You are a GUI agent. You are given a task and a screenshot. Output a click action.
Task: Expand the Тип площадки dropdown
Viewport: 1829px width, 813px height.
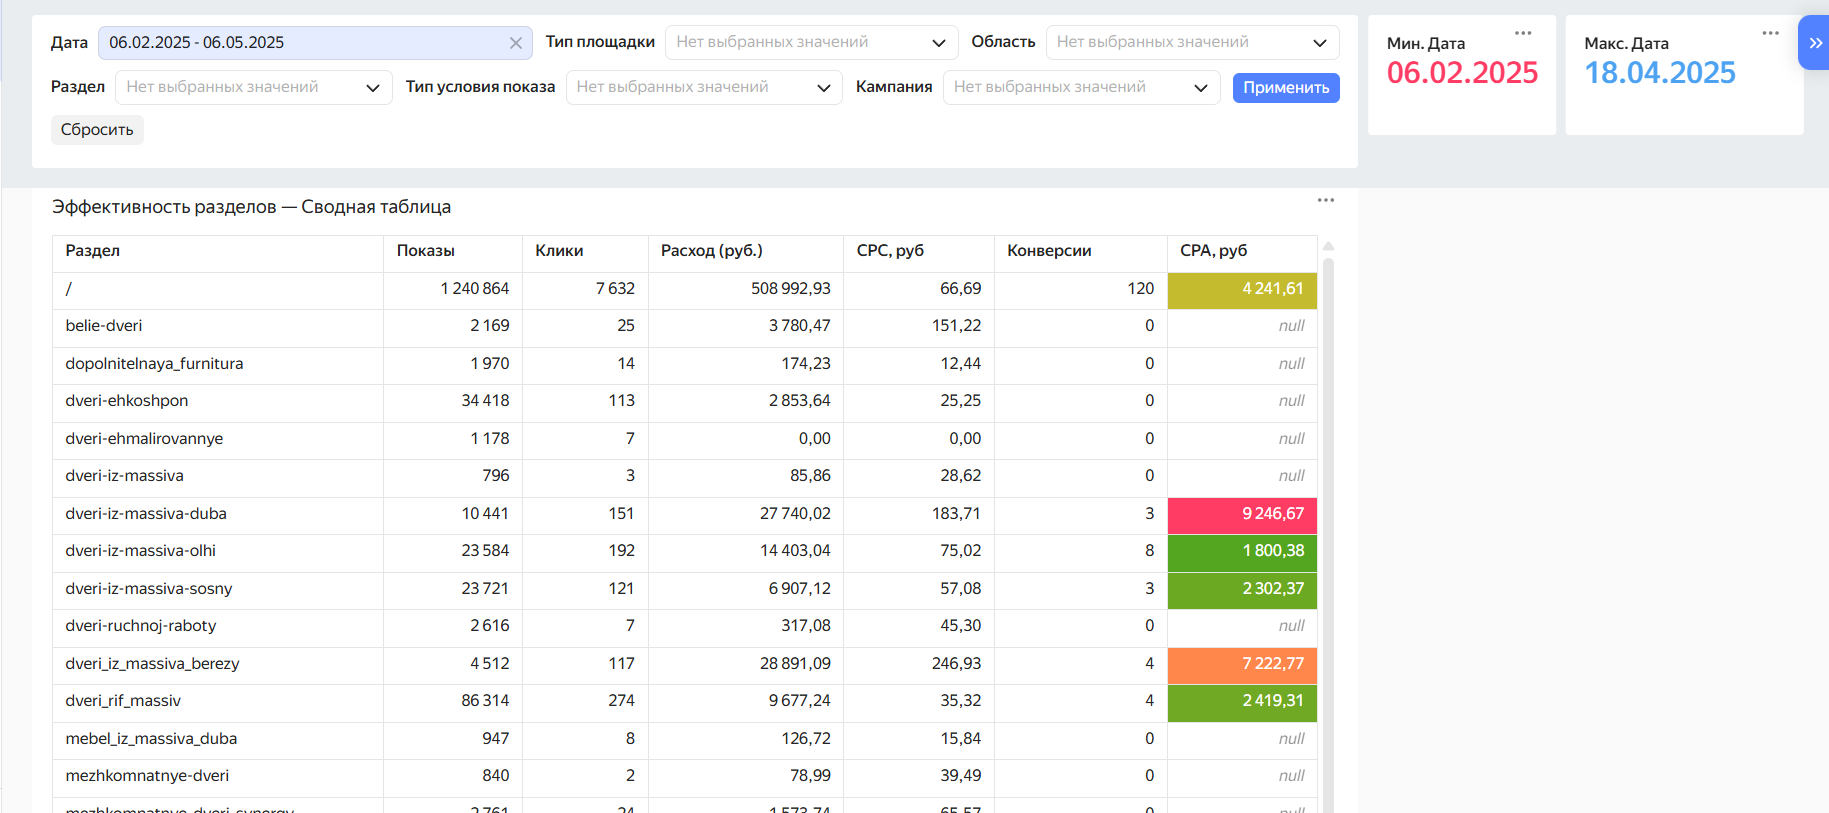[811, 42]
